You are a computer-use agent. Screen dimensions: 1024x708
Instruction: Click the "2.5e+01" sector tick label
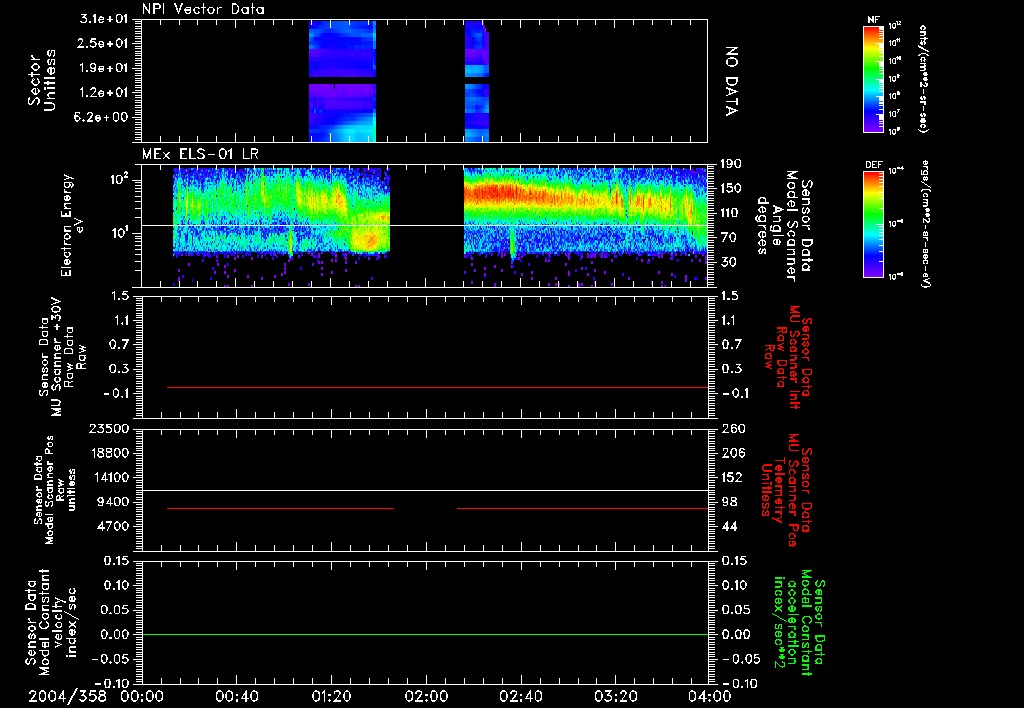pos(104,43)
